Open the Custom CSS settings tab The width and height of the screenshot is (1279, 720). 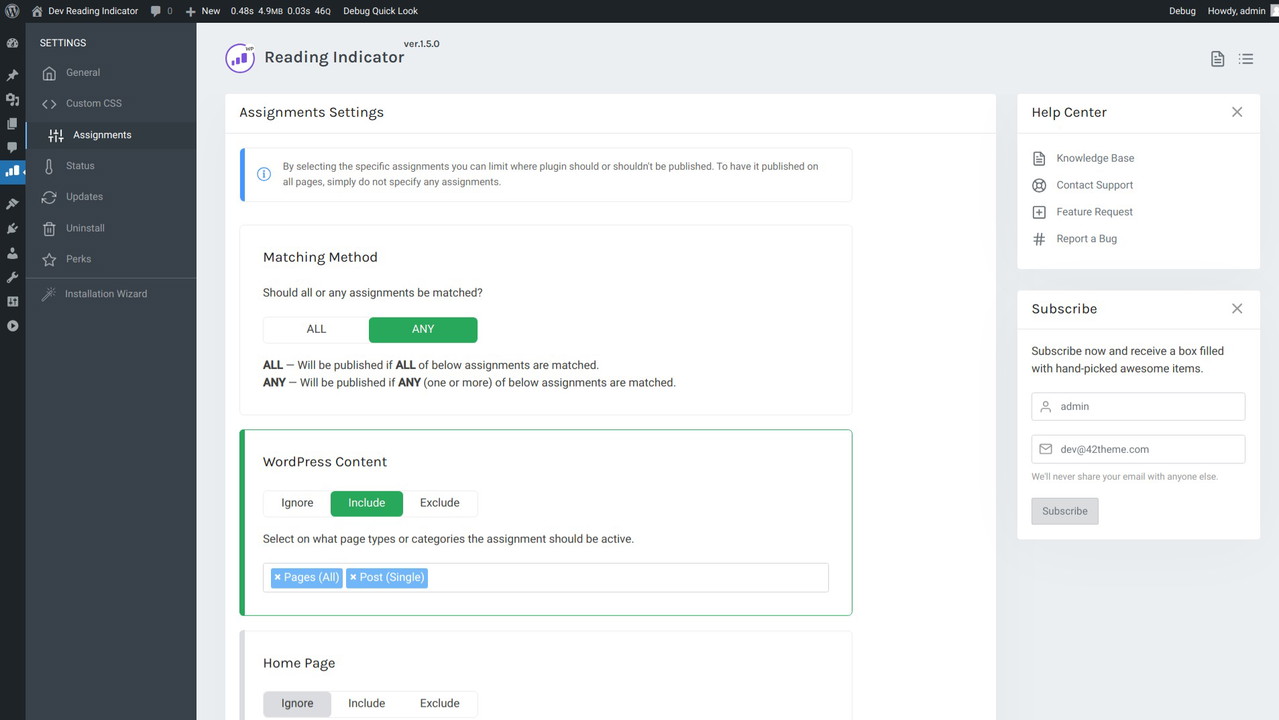(x=93, y=103)
